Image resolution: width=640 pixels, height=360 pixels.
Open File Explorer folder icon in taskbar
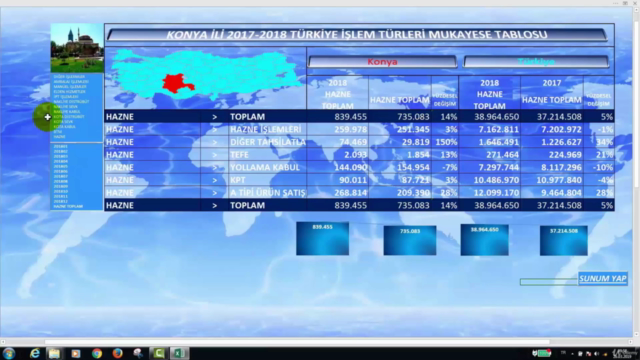(54, 353)
